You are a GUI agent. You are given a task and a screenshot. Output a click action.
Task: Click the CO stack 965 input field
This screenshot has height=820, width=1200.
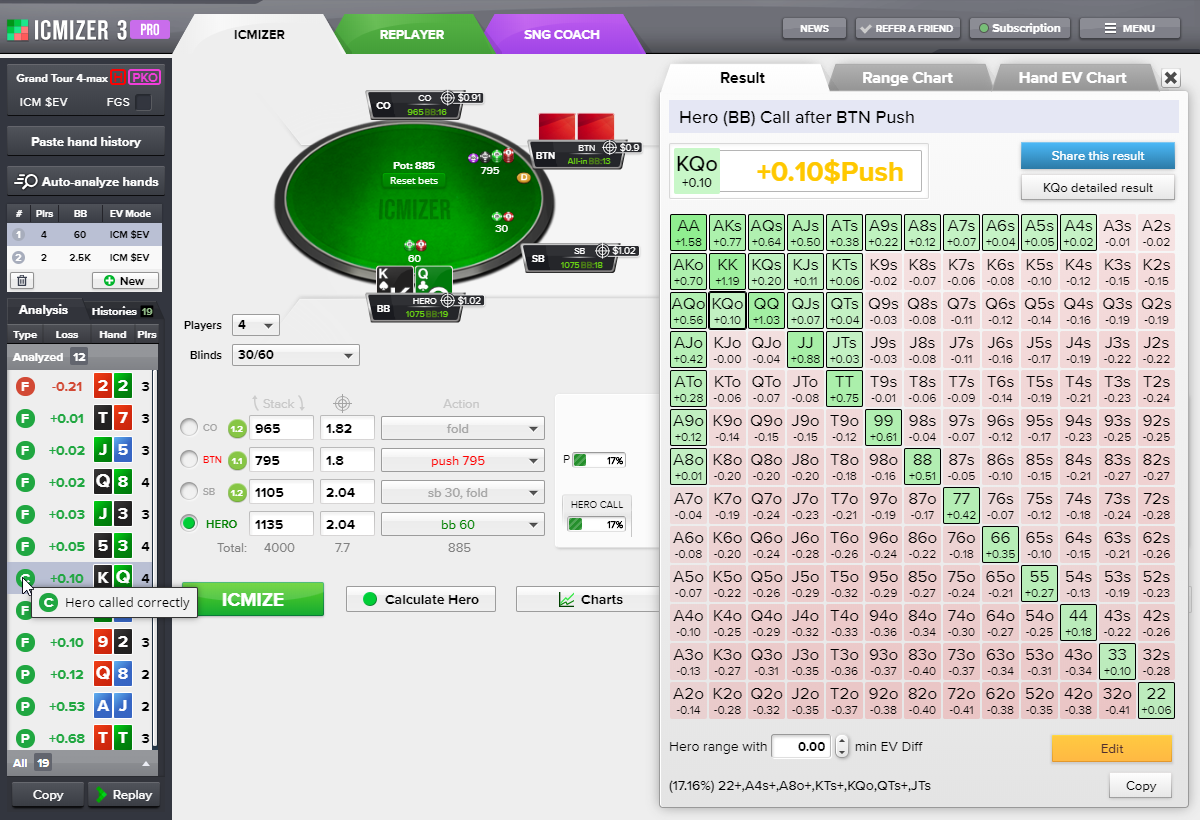pos(281,428)
